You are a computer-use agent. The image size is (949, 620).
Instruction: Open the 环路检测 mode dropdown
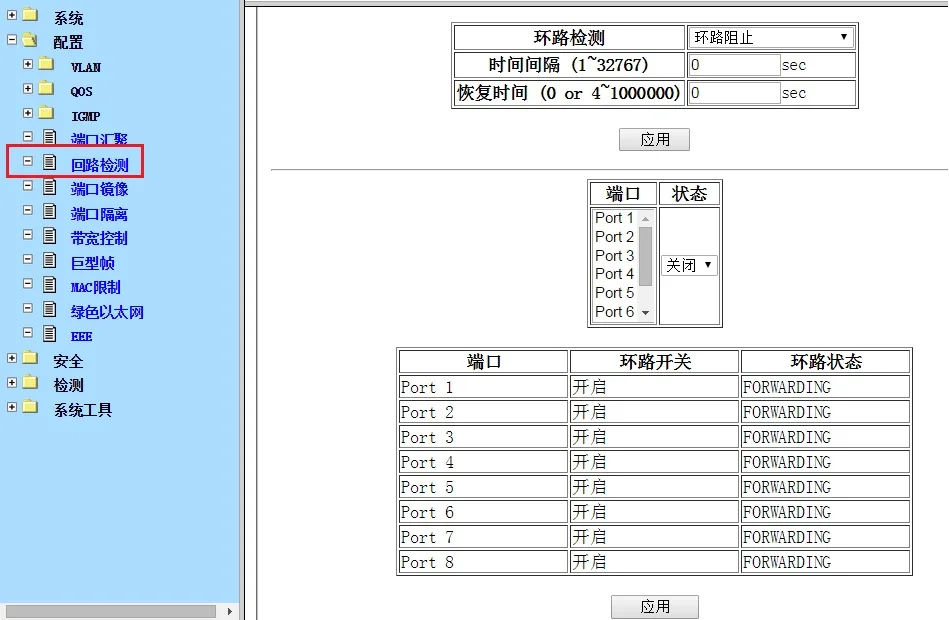pyautogui.click(x=770, y=38)
